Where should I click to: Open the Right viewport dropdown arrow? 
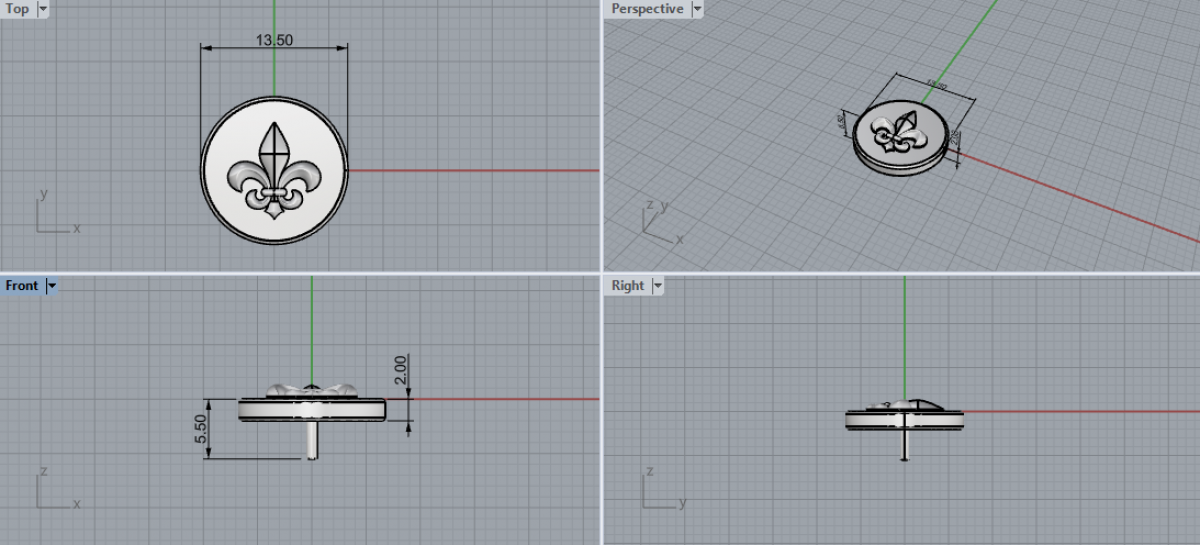(x=657, y=286)
